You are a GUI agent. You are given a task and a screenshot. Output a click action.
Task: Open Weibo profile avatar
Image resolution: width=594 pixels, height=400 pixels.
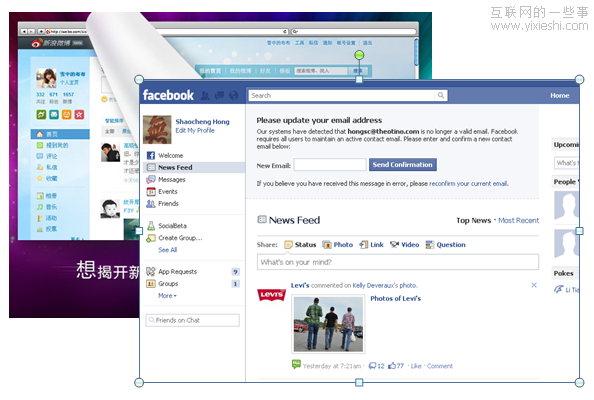pyautogui.click(x=46, y=78)
